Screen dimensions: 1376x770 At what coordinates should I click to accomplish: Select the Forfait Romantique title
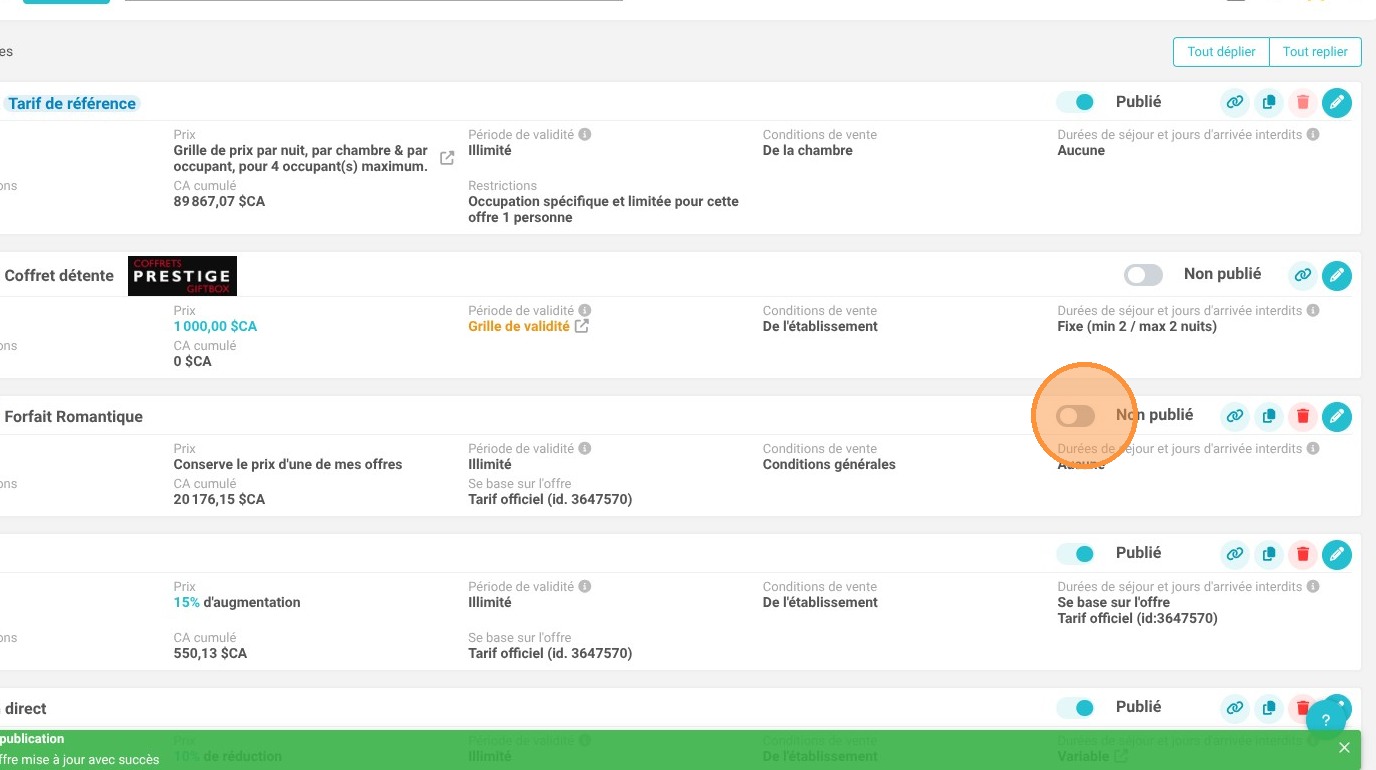pos(74,417)
